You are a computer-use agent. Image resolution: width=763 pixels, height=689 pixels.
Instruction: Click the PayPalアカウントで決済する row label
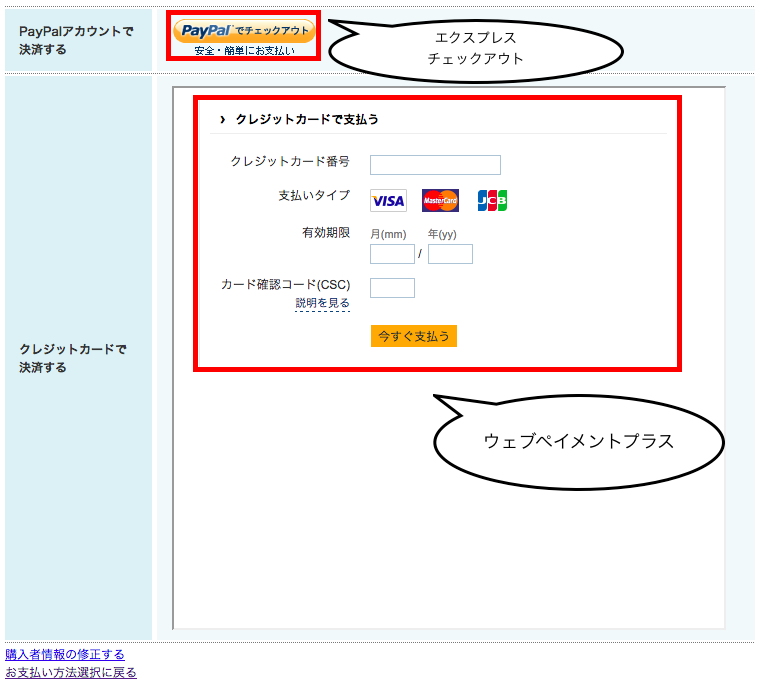click(76, 40)
